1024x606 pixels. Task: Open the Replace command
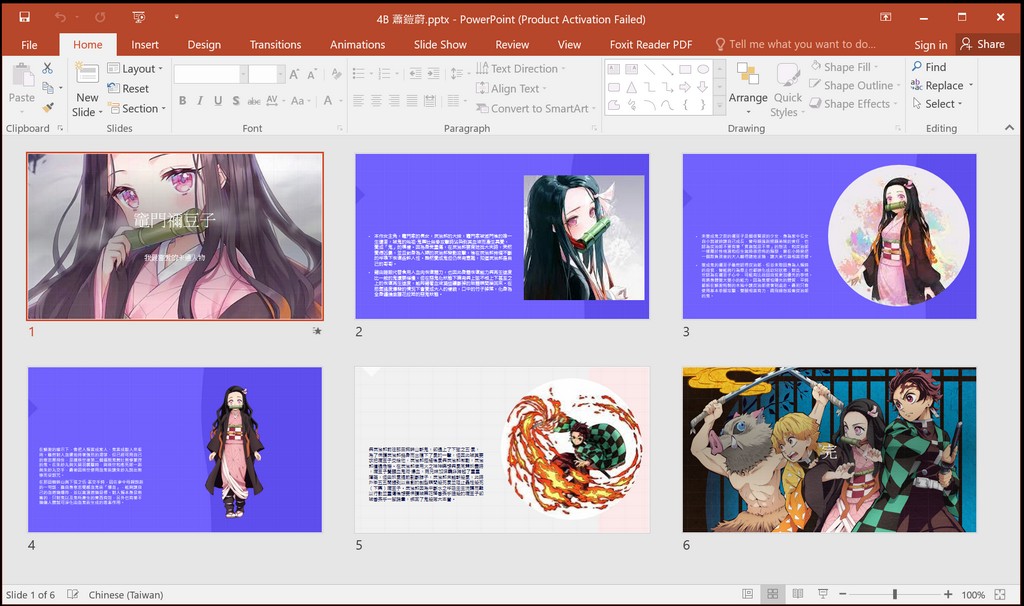942,85
